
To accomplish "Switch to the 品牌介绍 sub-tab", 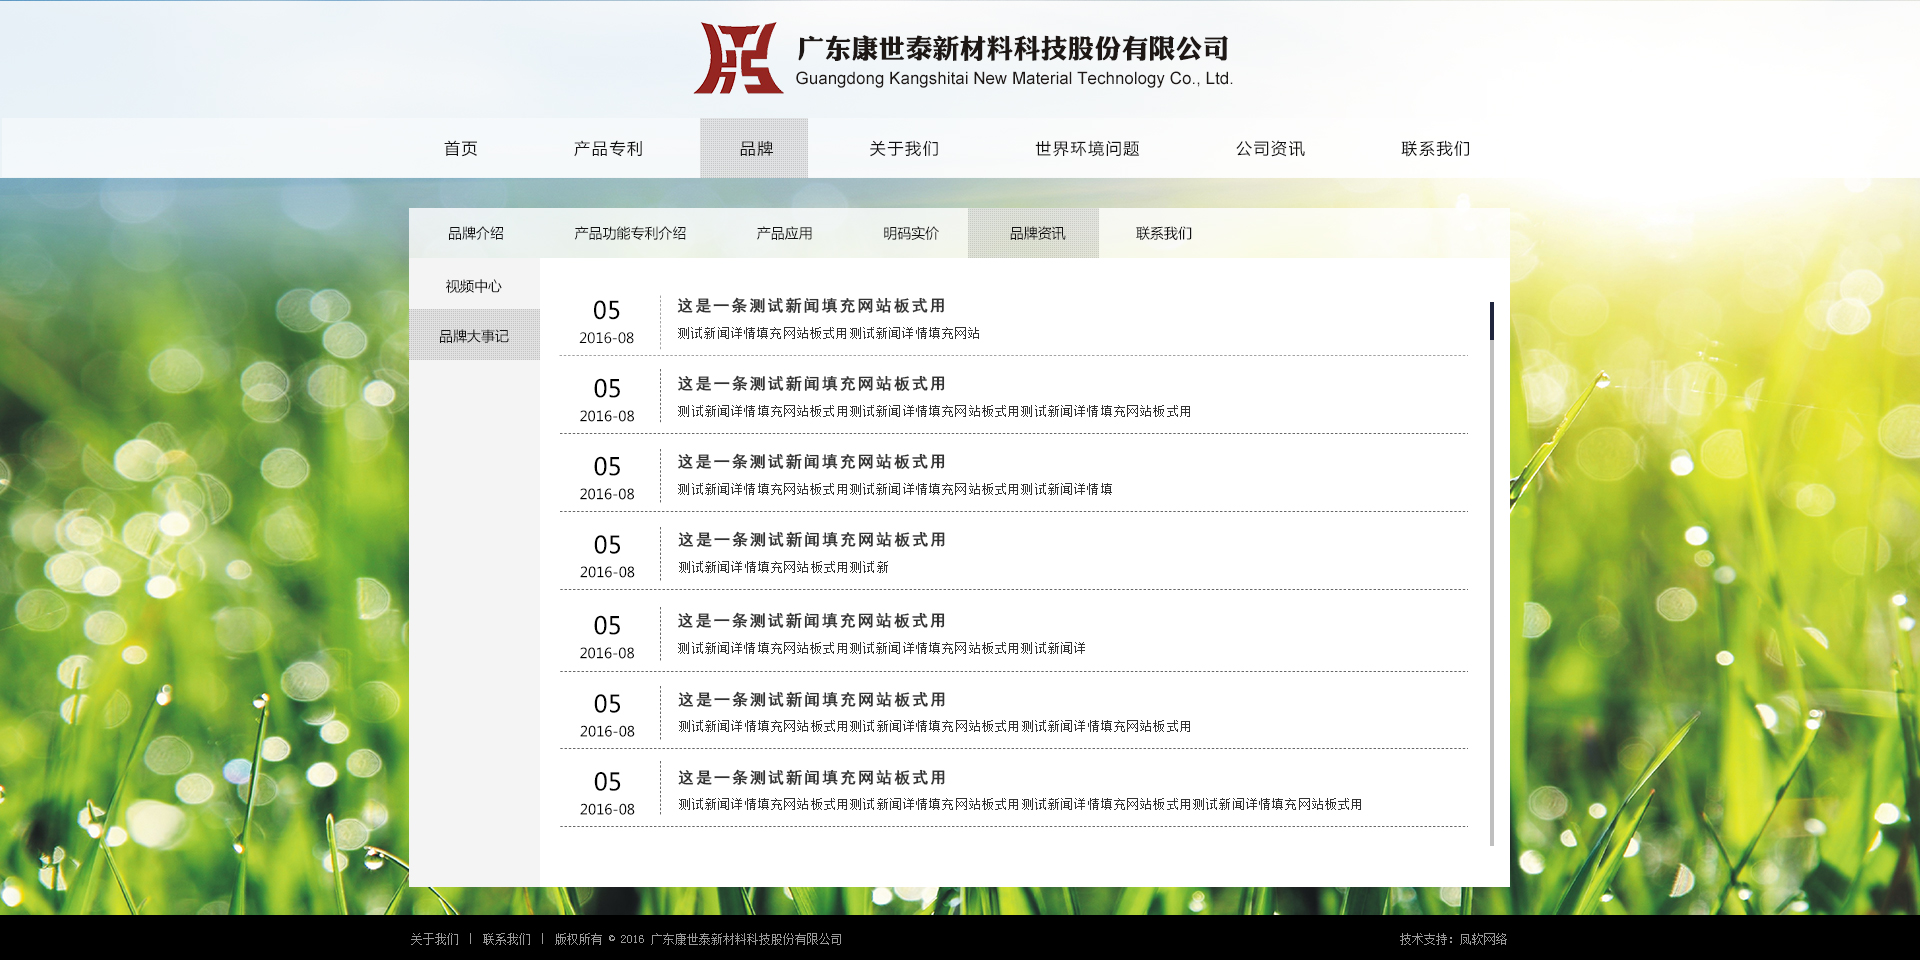I will pos(476,234).
